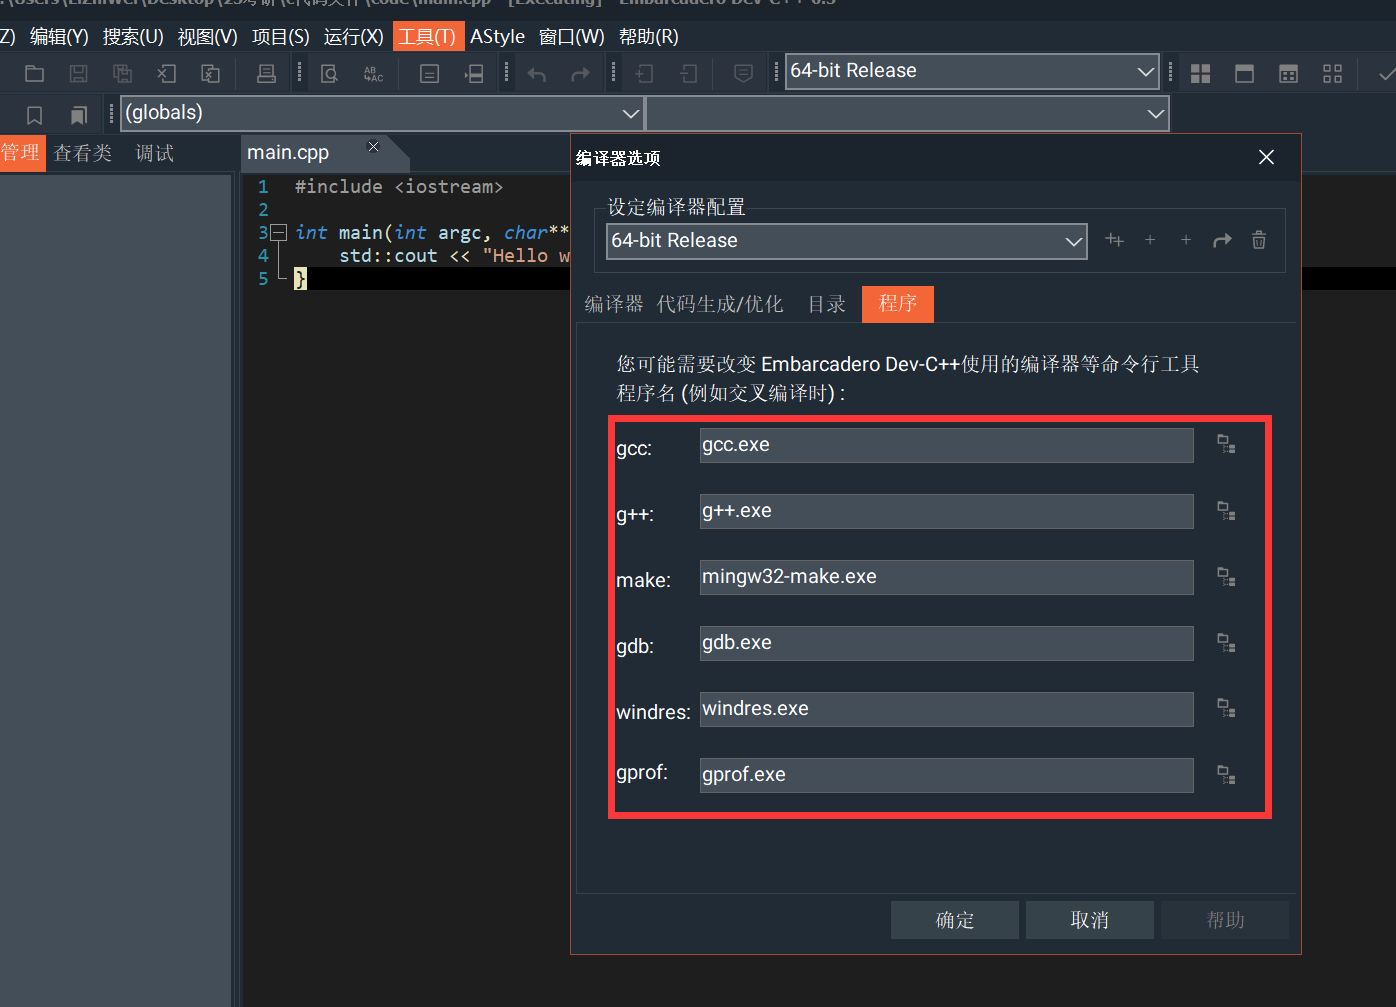Switch to the 查看类 side tab
This screenshot has height=1007, width=1396.
tap(83, 153)
